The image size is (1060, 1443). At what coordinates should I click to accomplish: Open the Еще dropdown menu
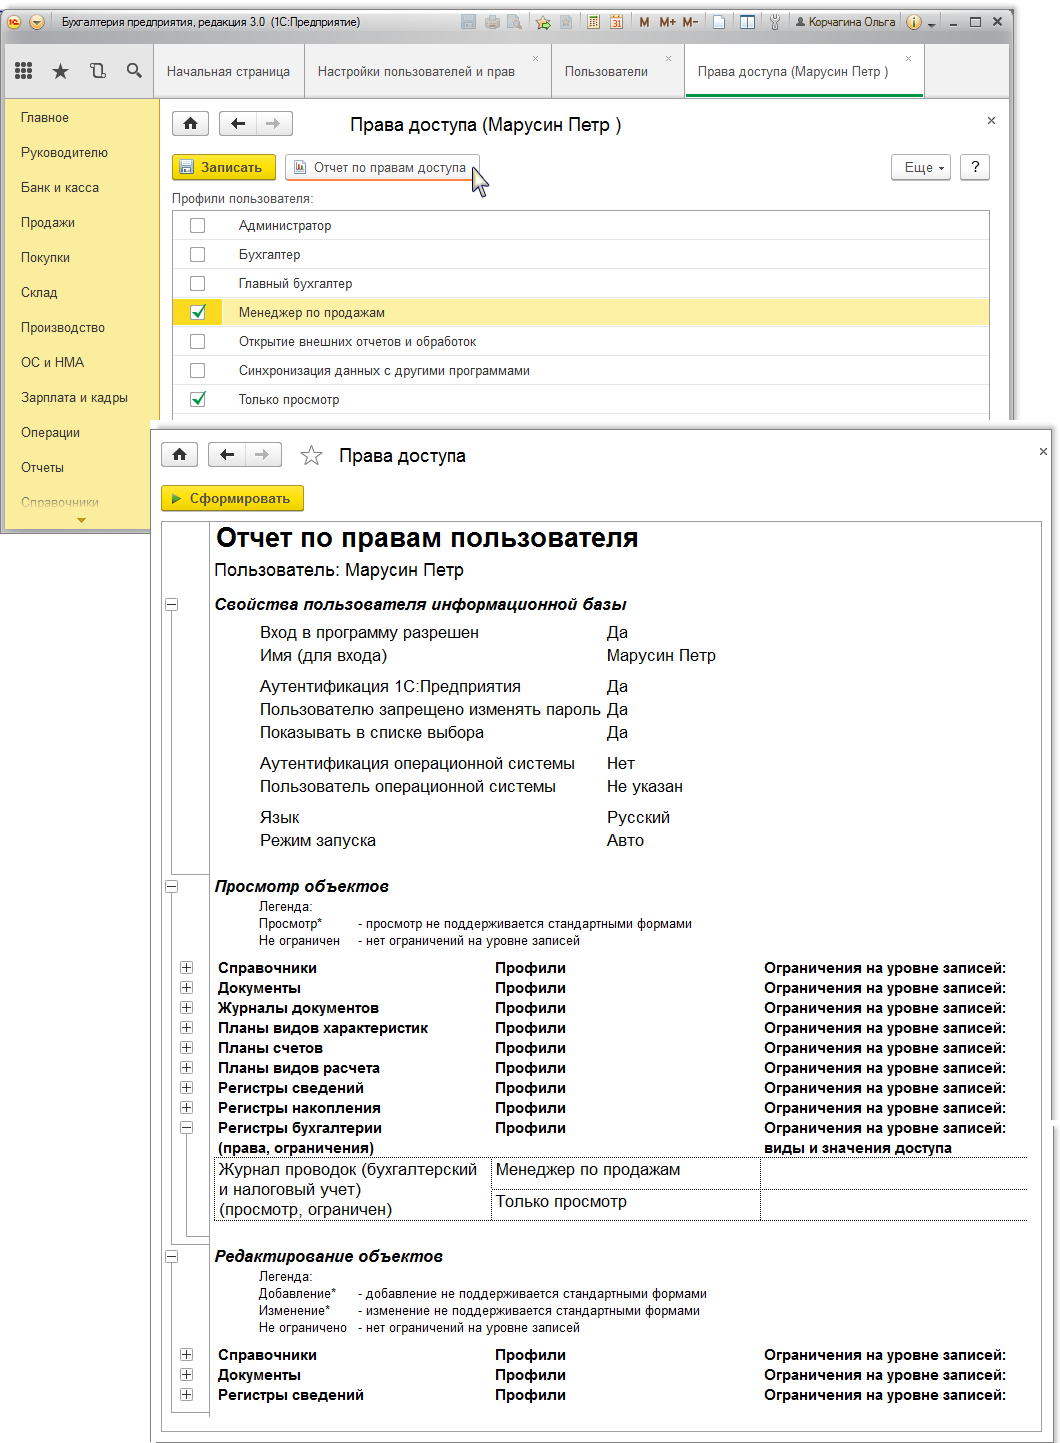point(920,168)
